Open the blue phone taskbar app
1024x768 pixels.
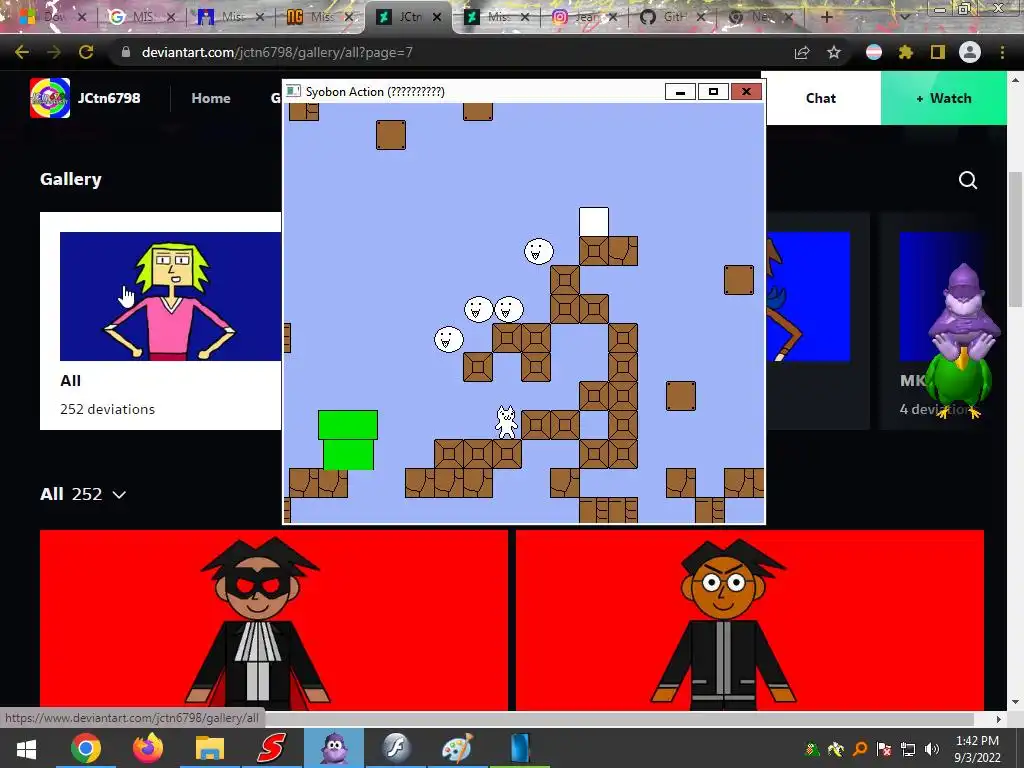click(520, 748)
